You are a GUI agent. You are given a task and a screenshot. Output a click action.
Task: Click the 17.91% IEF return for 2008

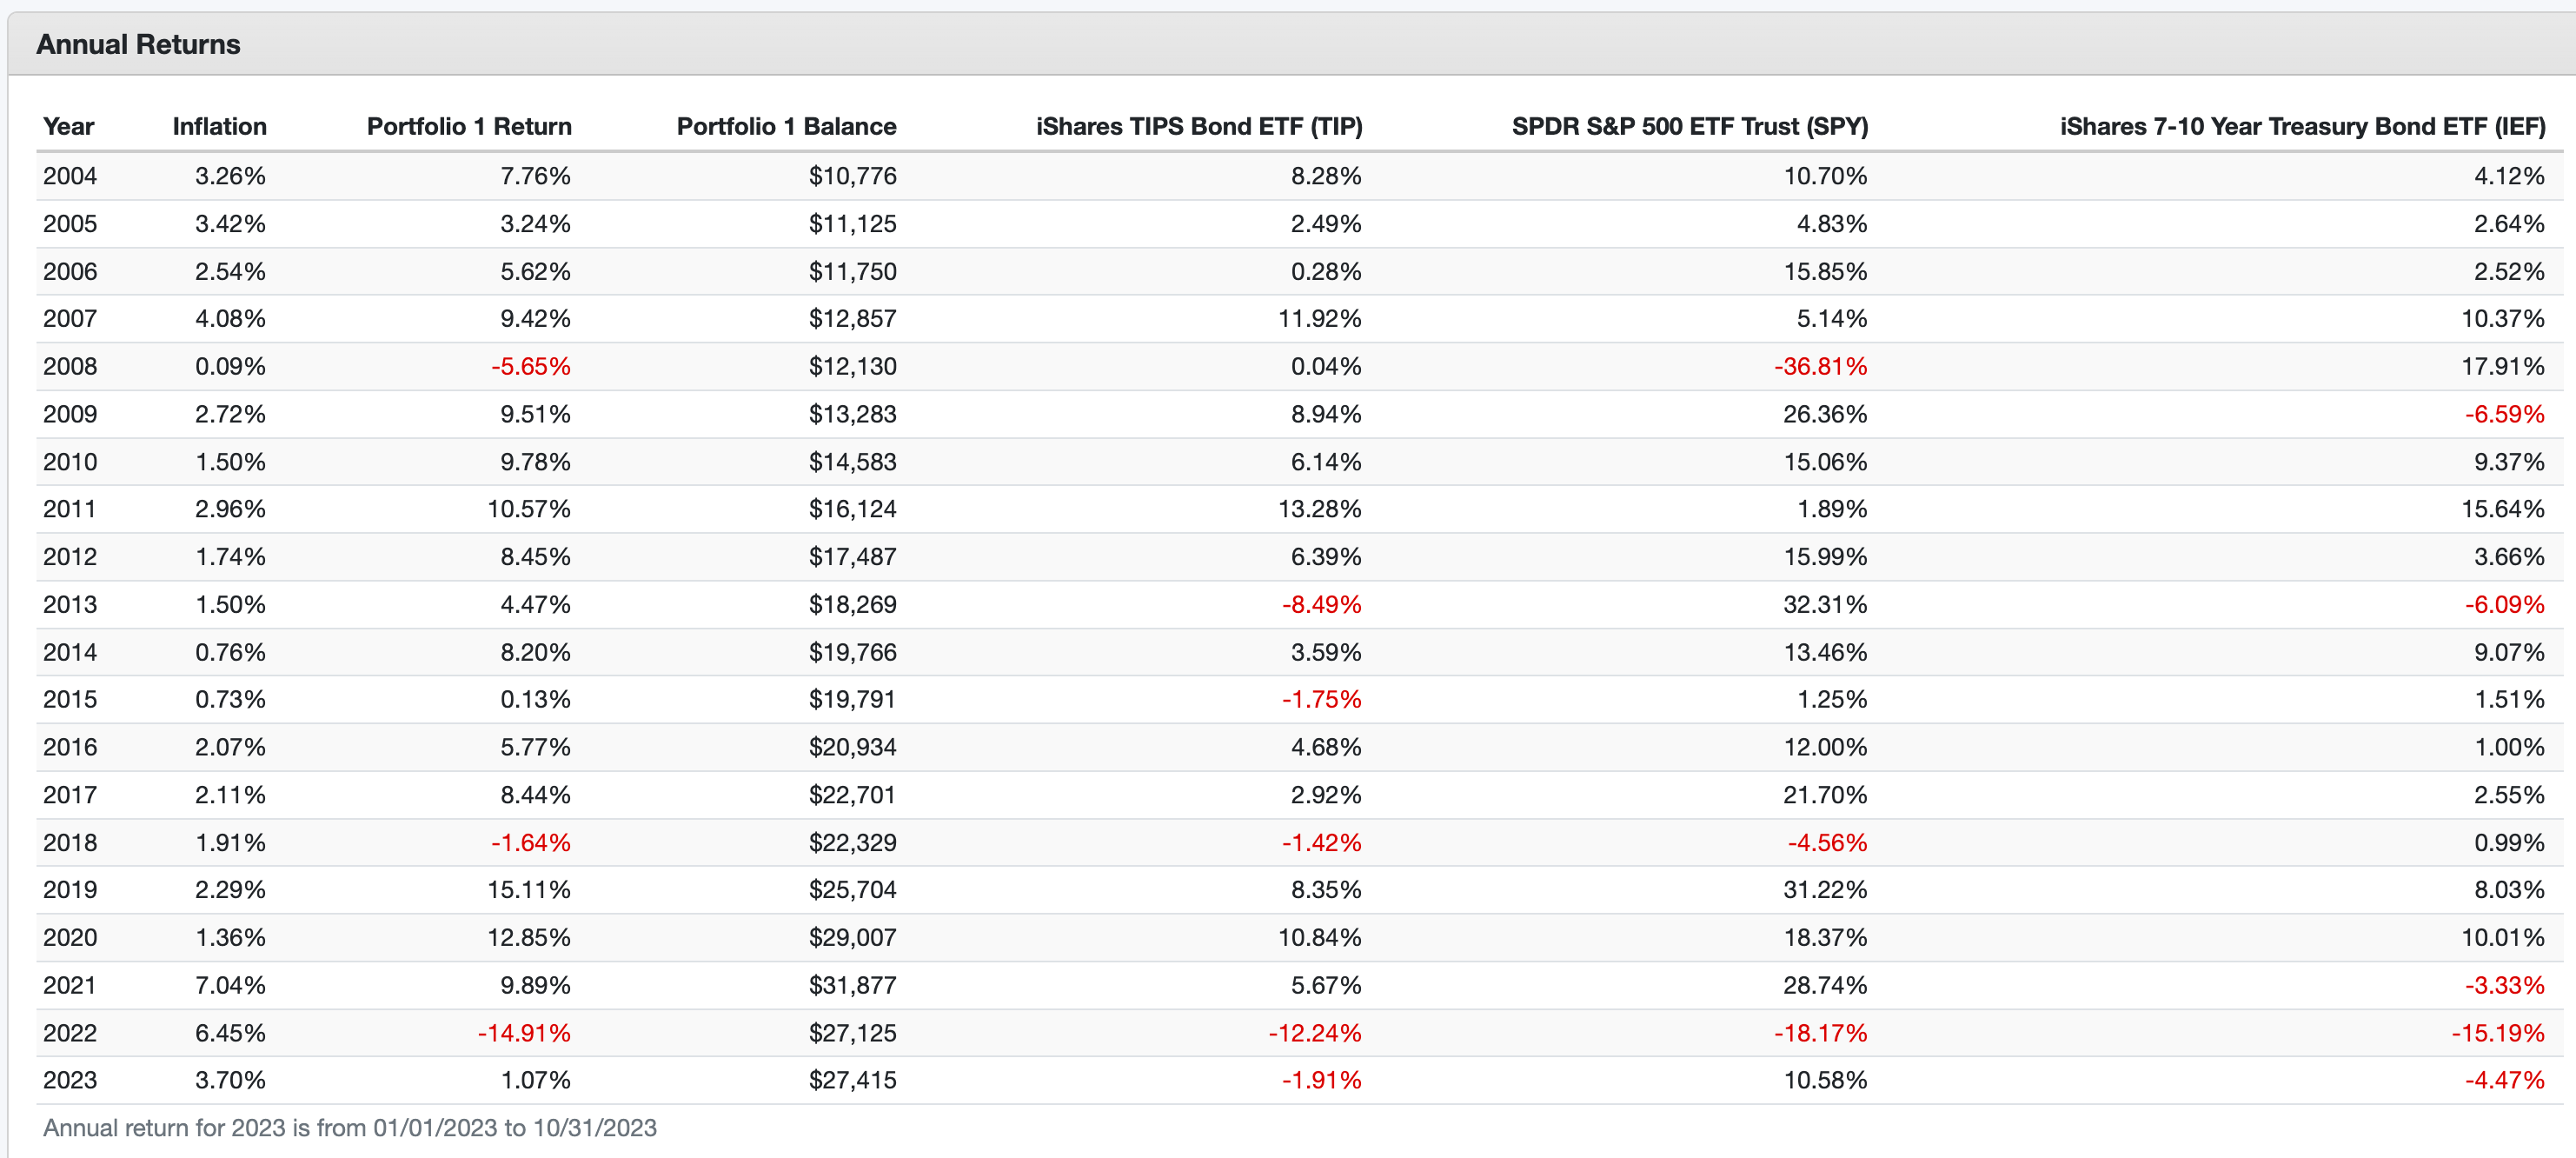[2502, 366]
